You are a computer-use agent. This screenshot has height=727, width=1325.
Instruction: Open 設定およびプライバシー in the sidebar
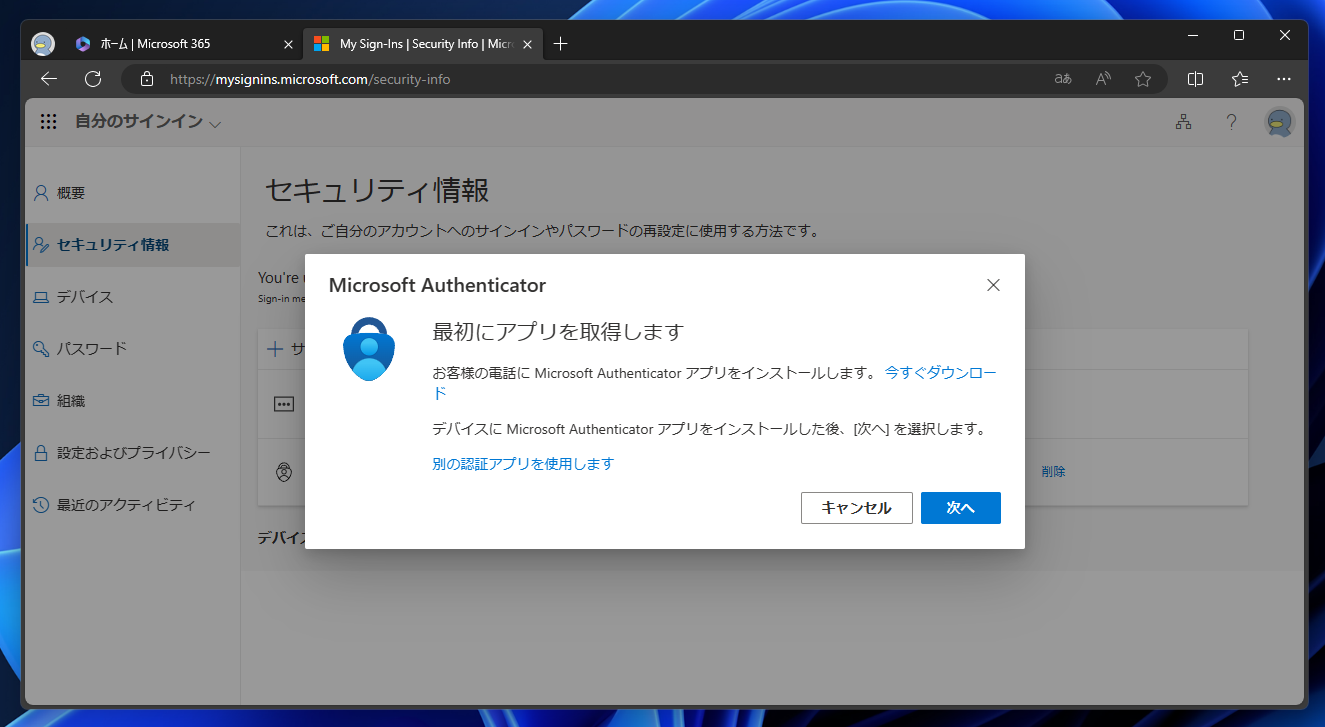[x=134, y=453]
